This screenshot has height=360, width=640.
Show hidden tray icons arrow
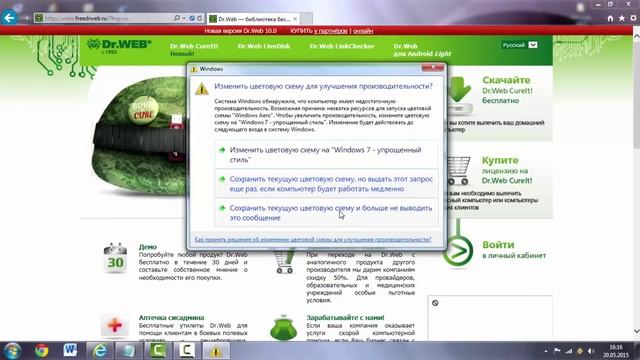546,351
